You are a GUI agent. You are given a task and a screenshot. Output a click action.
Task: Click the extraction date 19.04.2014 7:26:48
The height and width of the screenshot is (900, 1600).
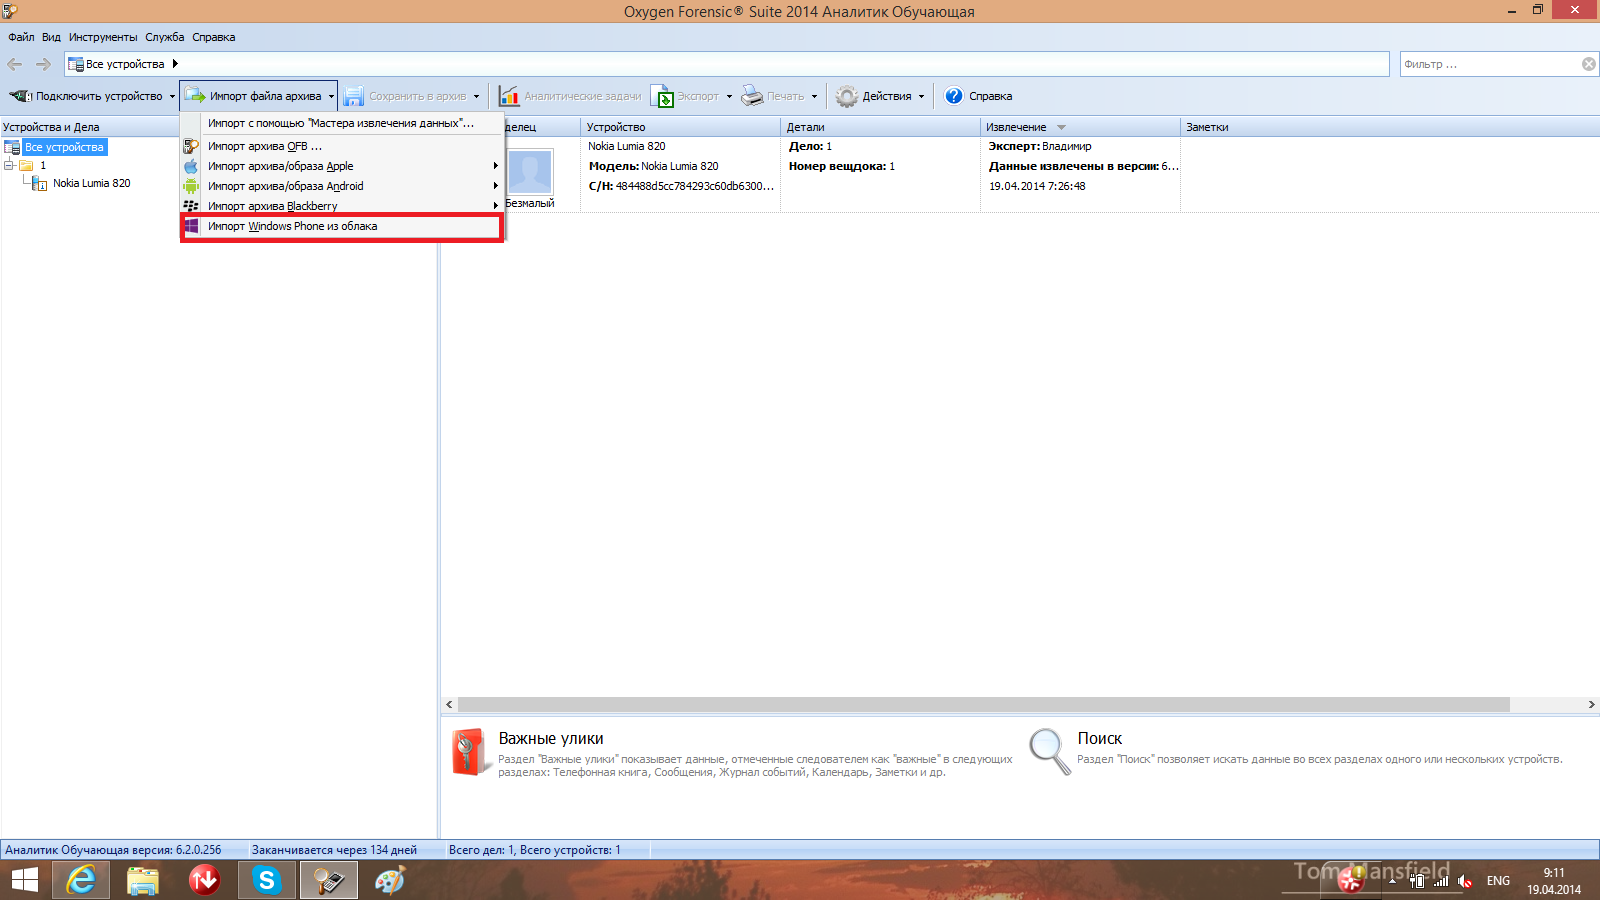pyautogui.click(x=1037, y=186)
